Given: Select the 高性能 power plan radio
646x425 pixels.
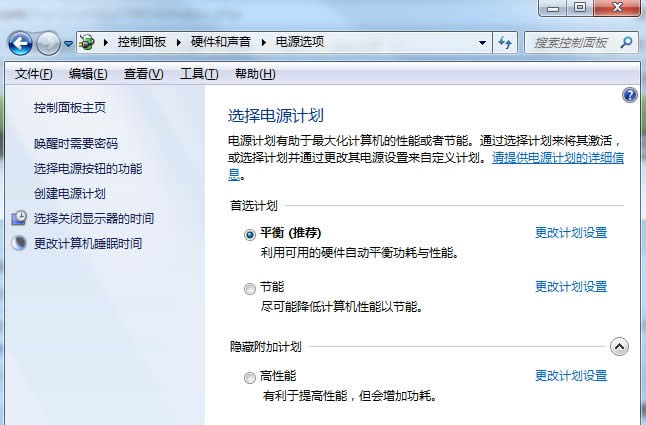Looking at the screenshot, I should (x=250, y=378).
